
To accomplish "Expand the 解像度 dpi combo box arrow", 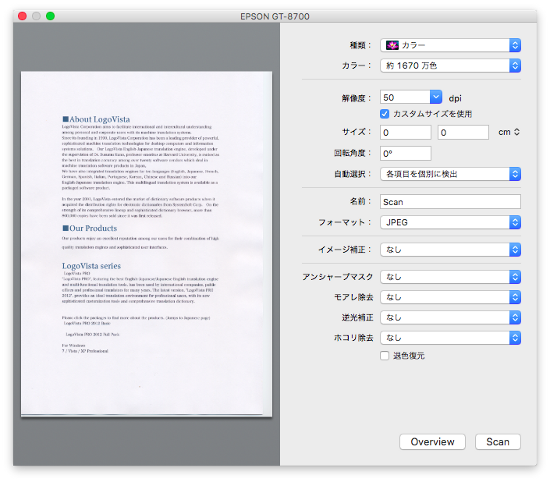I will 436,97.
